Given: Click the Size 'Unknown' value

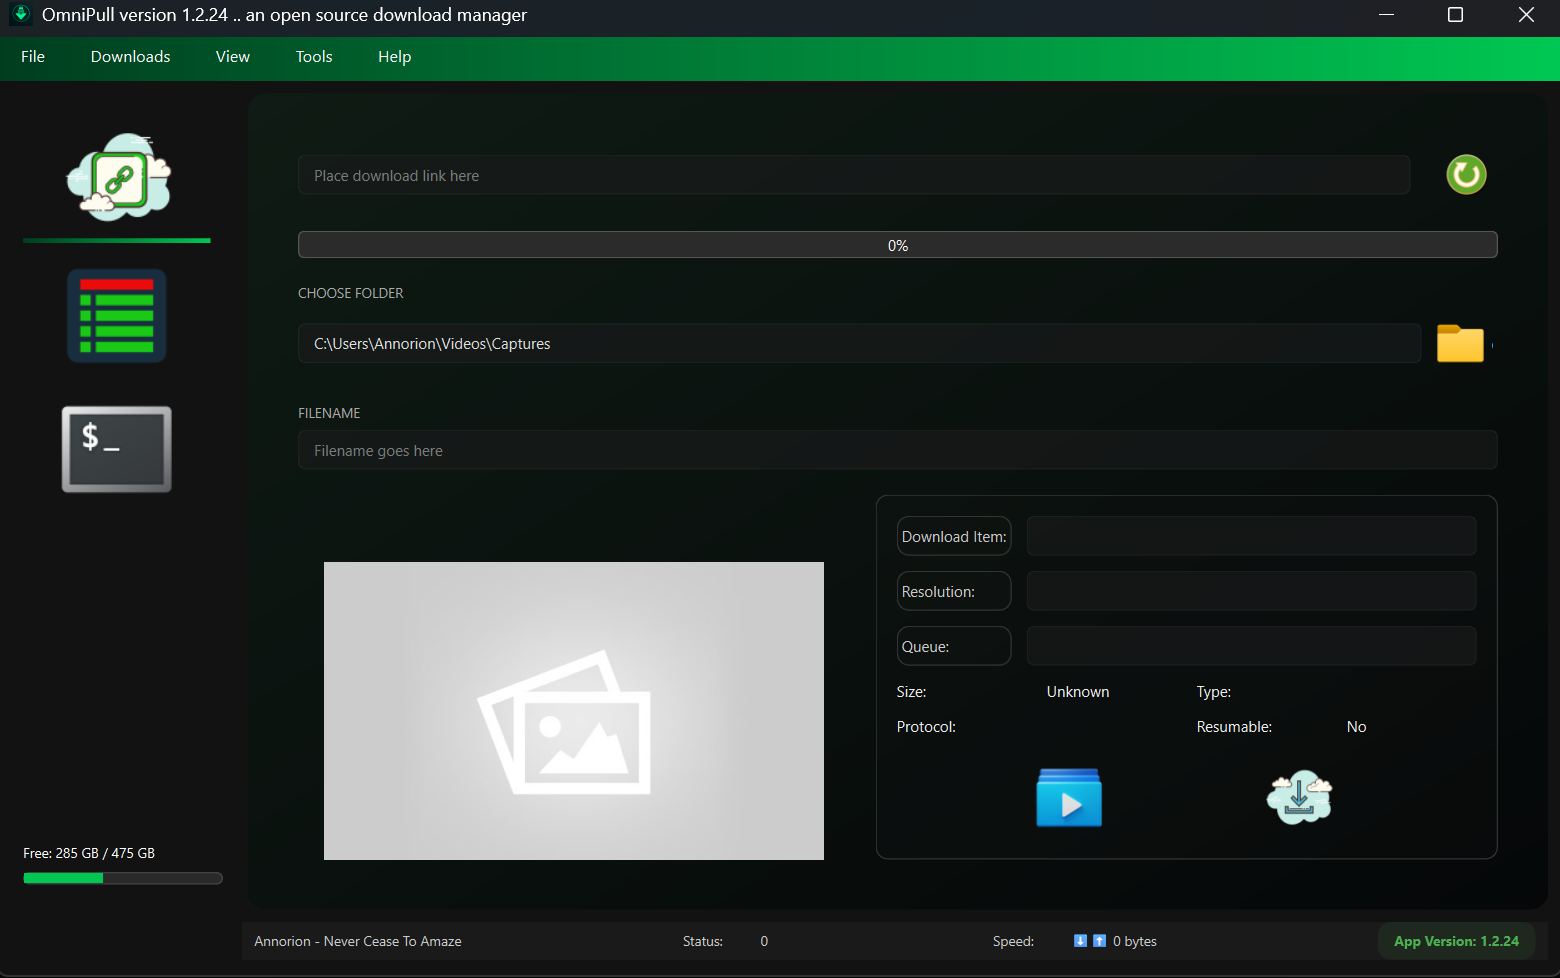Looking at the screenshot, I should (1078, 692).
